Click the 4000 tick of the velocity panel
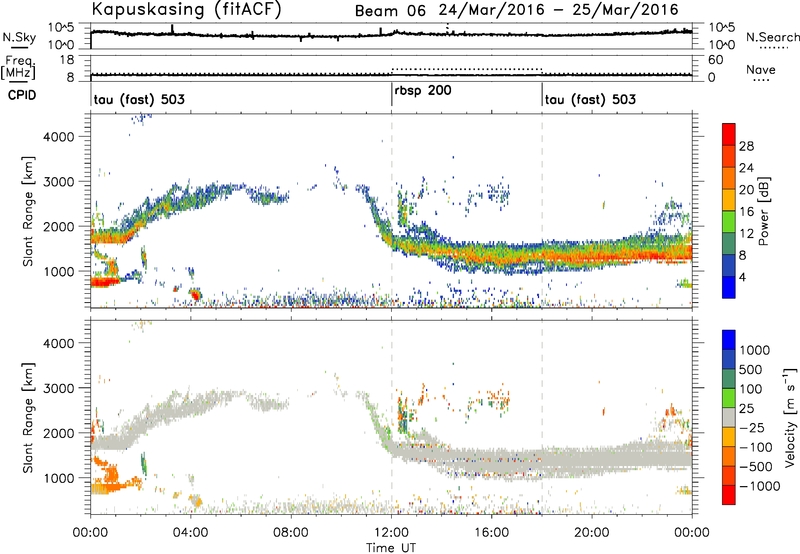The image size is (800, 554). tap(58, 343)
